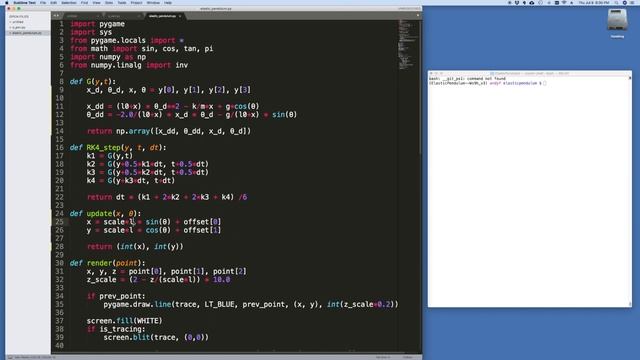Open the Help menu

coord(168,2)
